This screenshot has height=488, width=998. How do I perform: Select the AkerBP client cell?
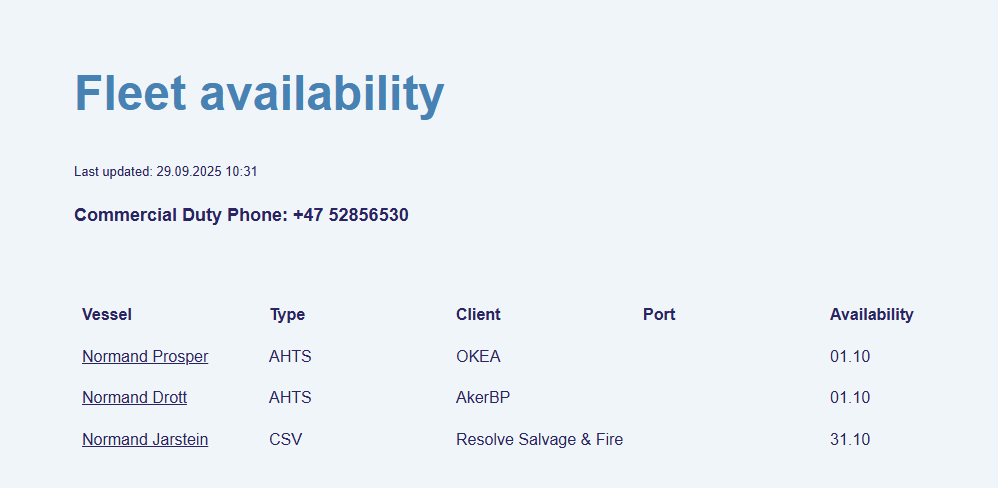click(x=483, y=397)
